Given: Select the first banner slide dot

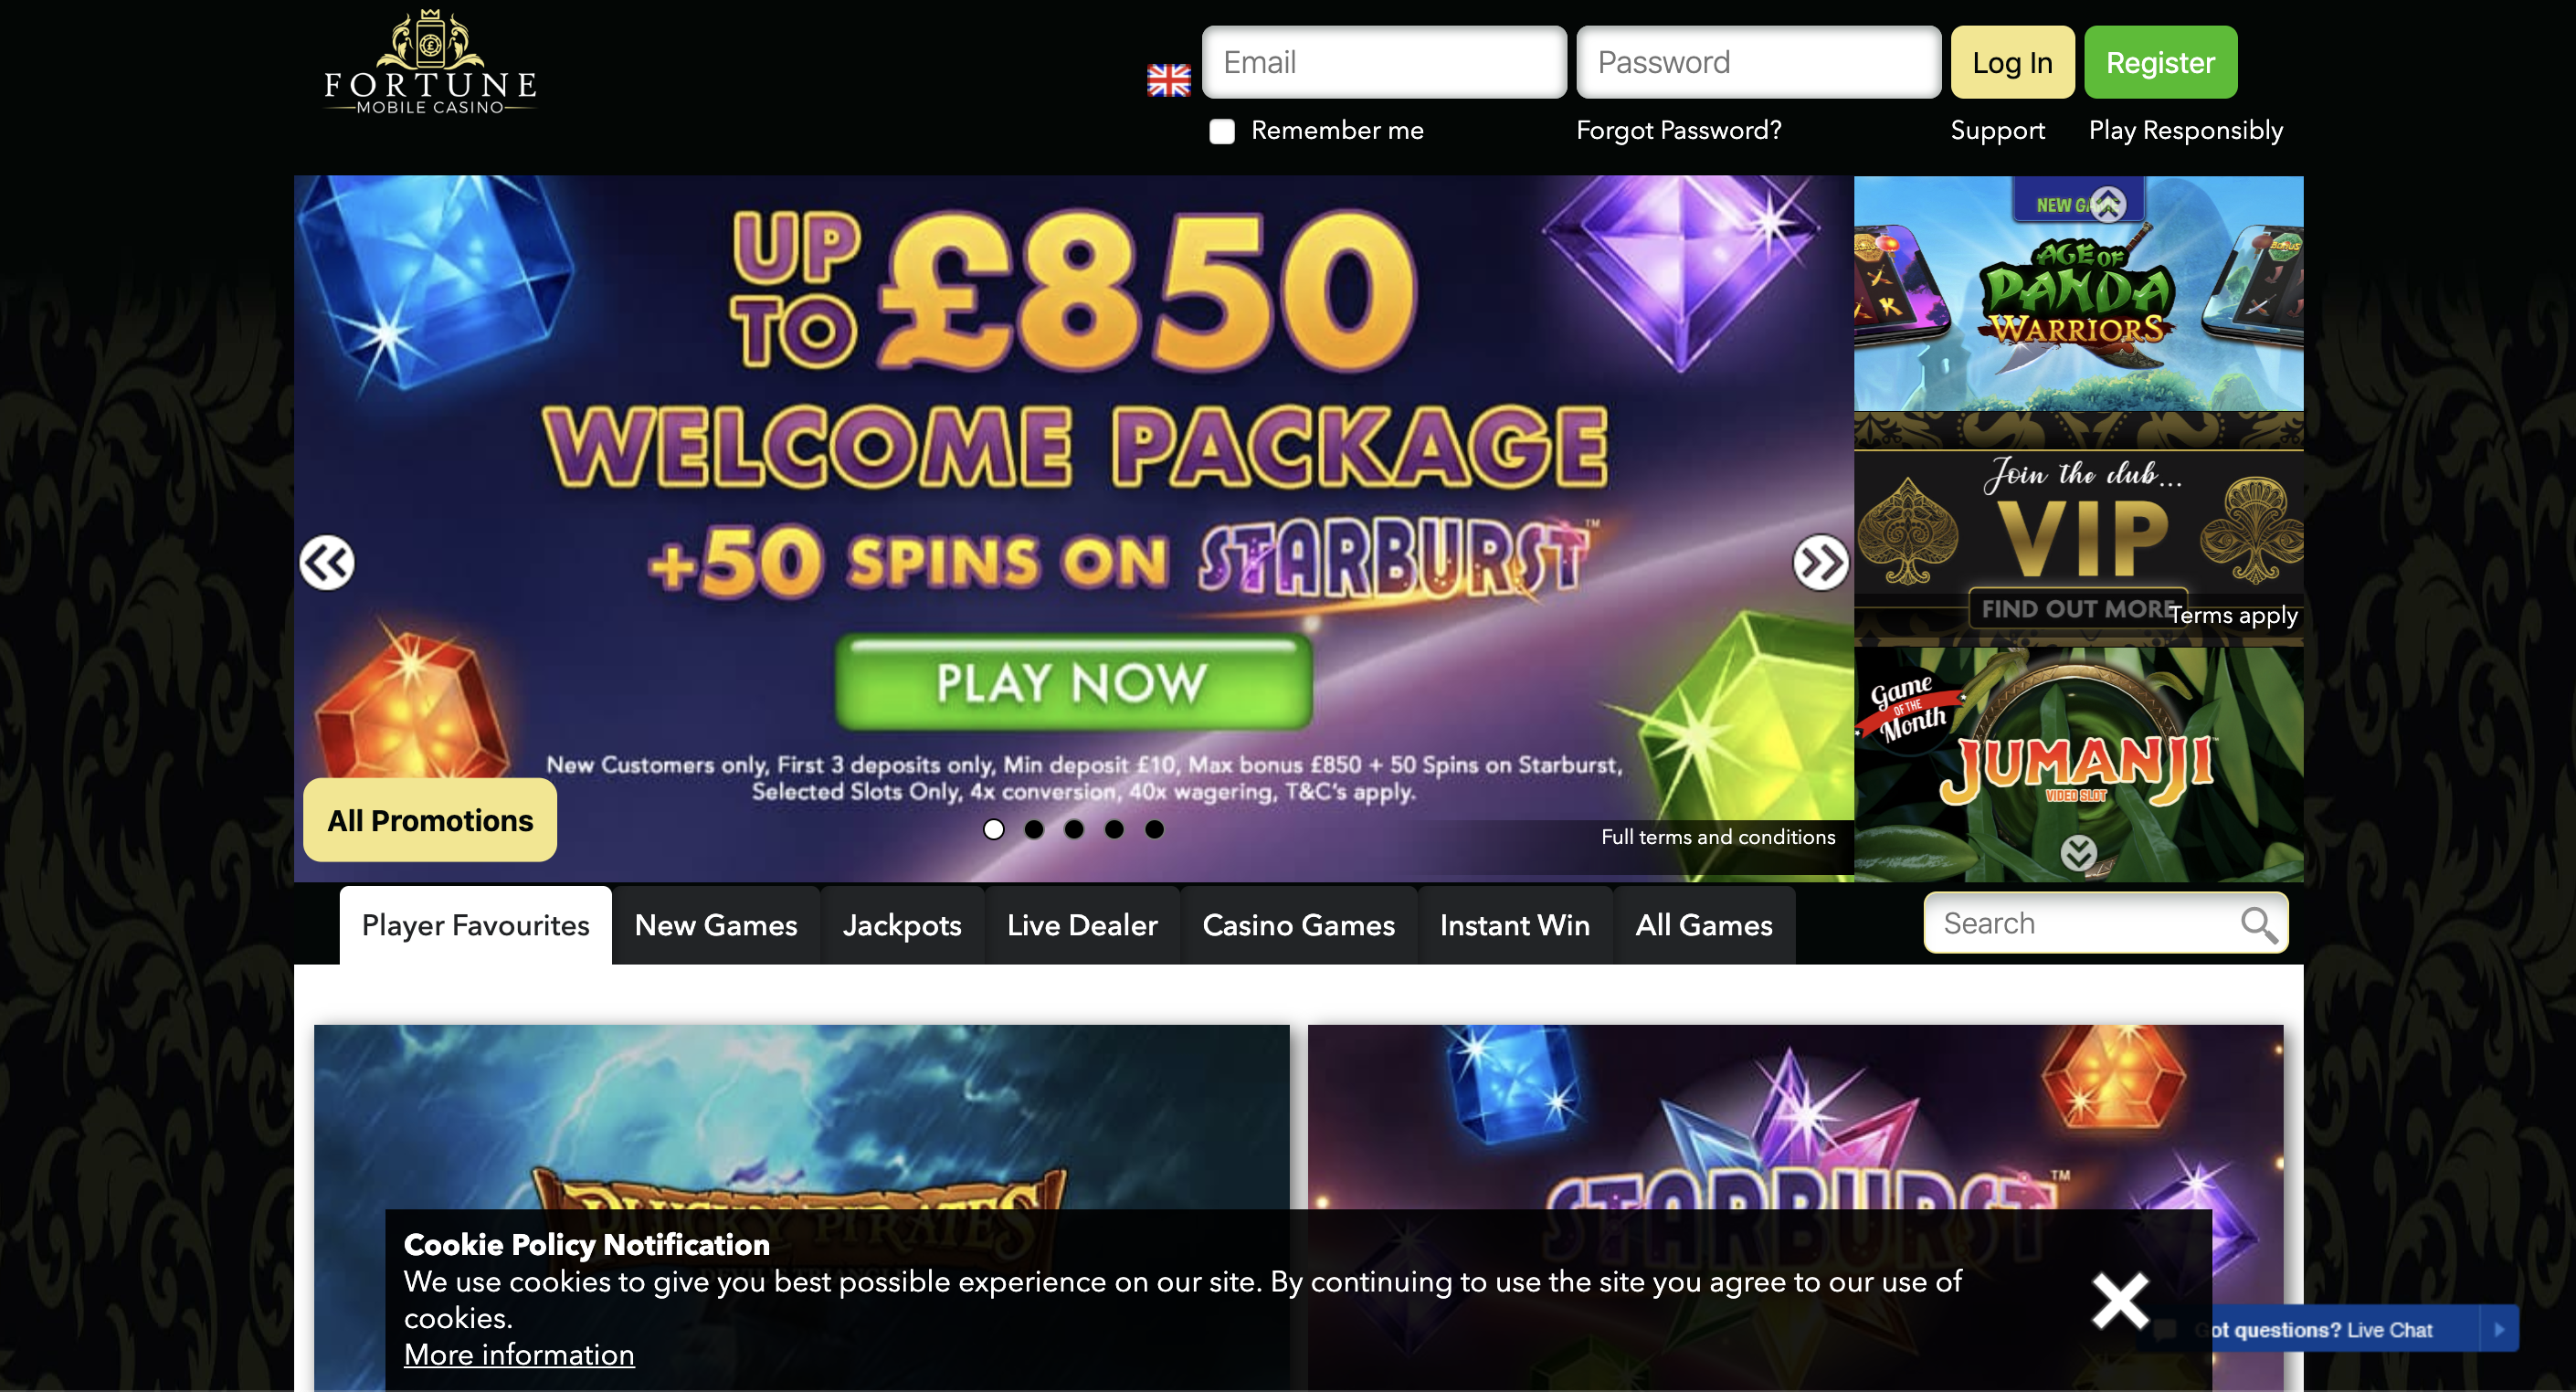Looking at the screenshot, I should point(993,829).
